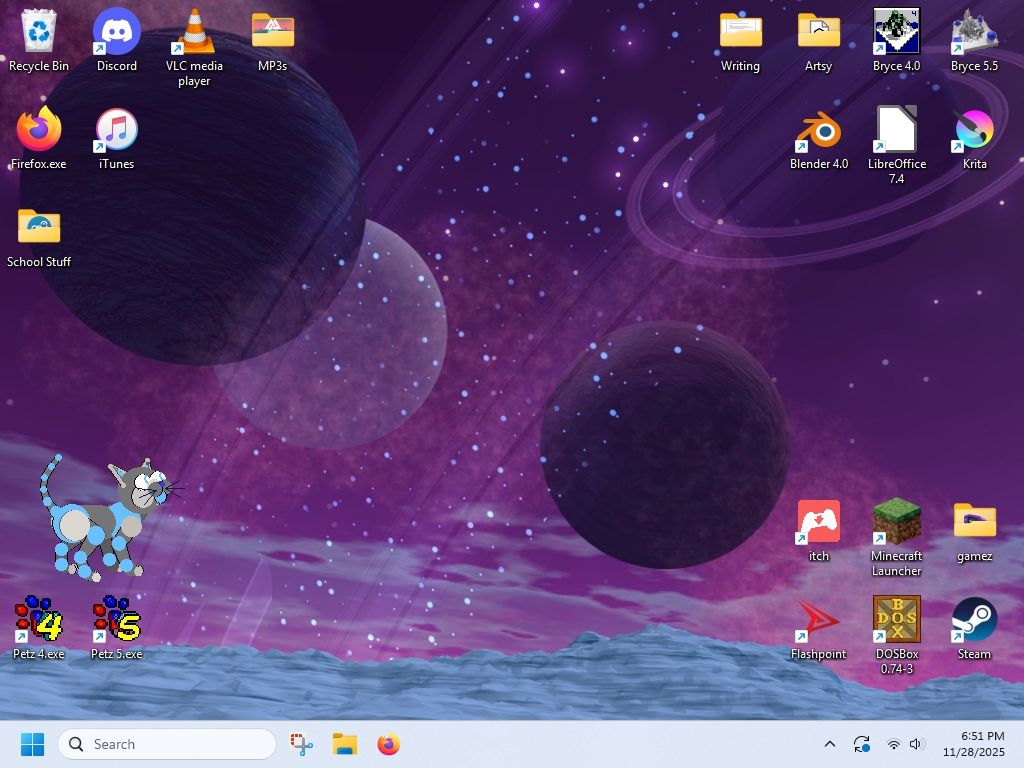Expand the hidden system tray icons
This screenshot has width=1024, height=768.
point(829,744)
